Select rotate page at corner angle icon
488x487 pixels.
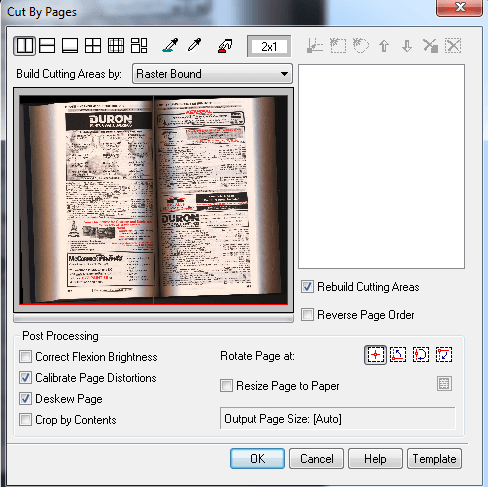point(398,355)
